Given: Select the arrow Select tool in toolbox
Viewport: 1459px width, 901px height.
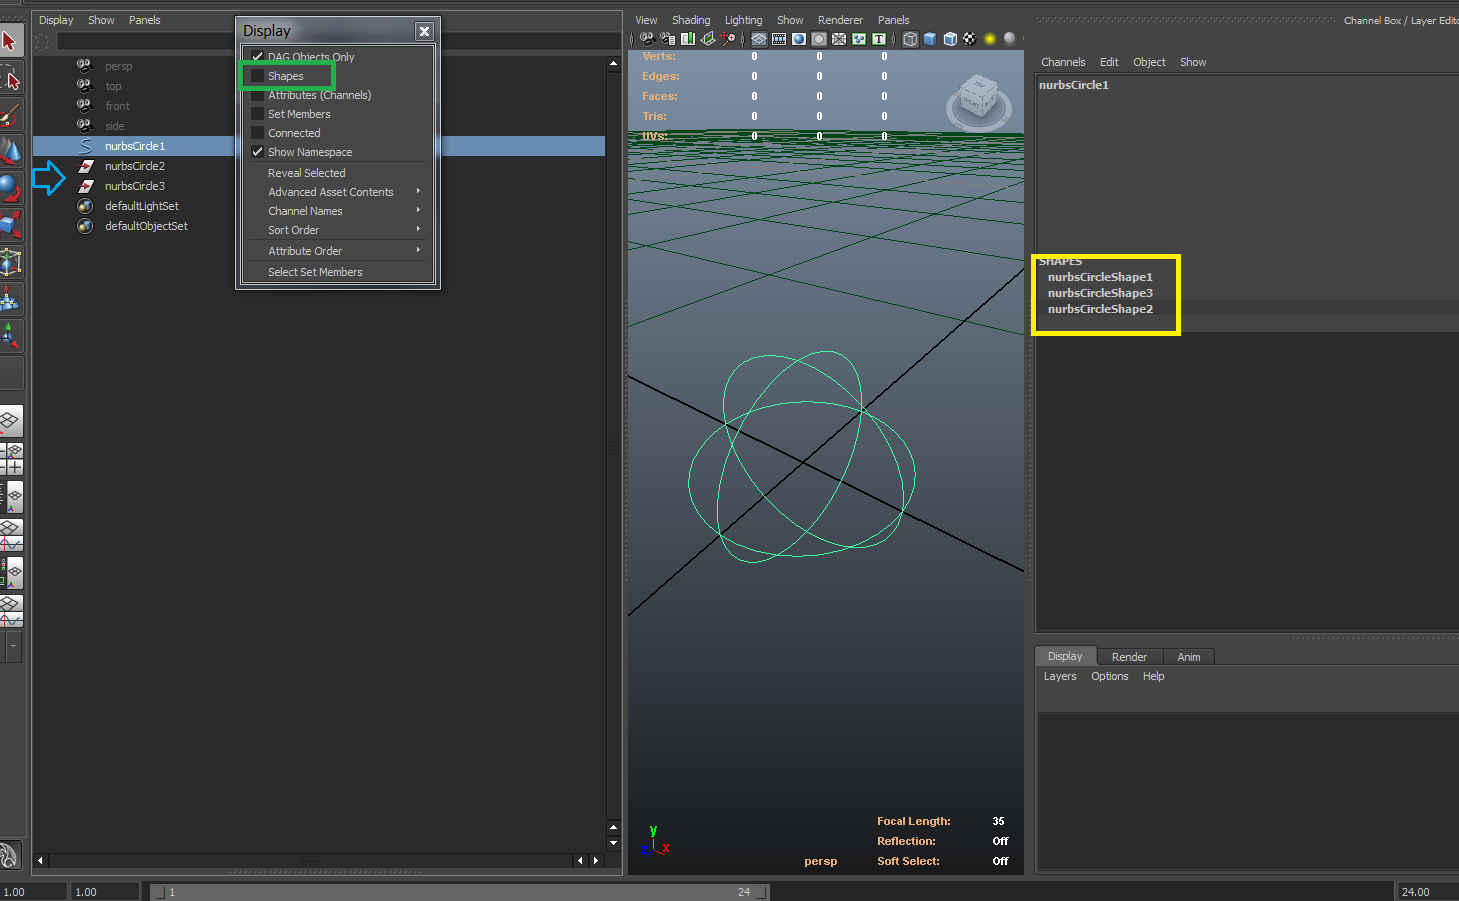Looking at the screenshot, I should [x=10, y=42].
